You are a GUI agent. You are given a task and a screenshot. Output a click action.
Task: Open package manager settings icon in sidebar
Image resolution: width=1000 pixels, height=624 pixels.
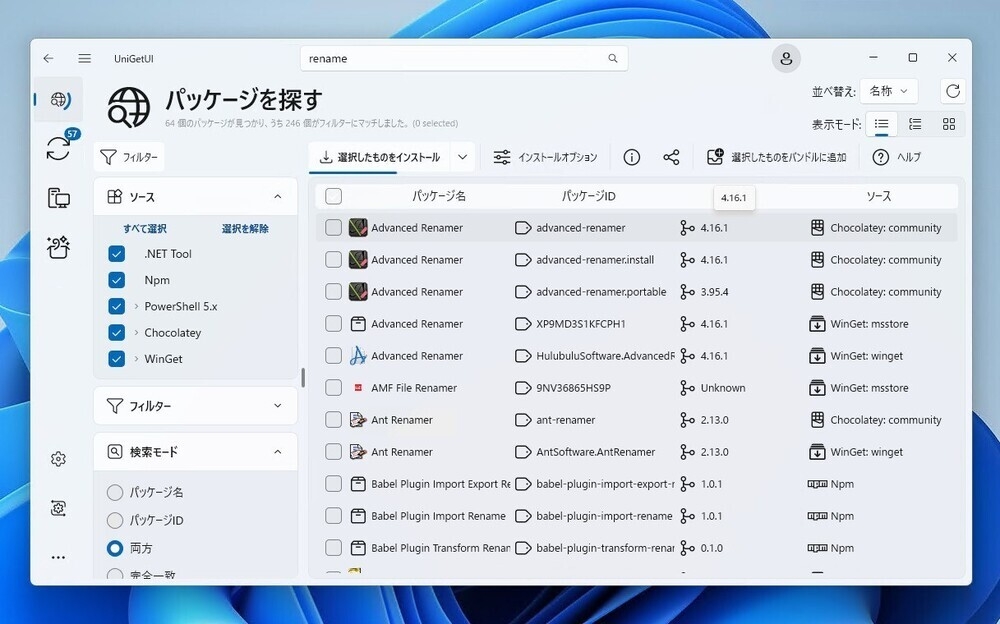(x=58, y=508)
